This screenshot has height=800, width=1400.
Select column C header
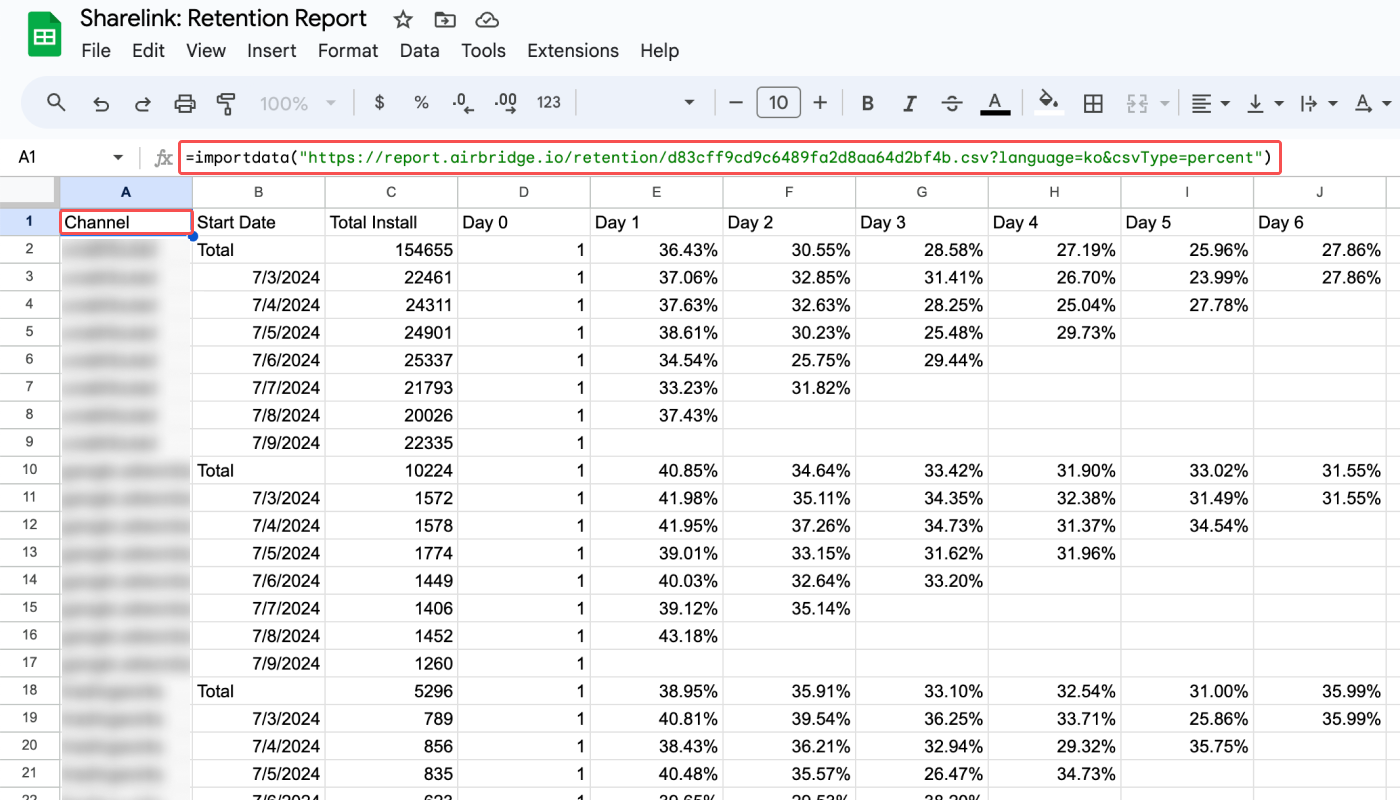[x=391, y=192]
